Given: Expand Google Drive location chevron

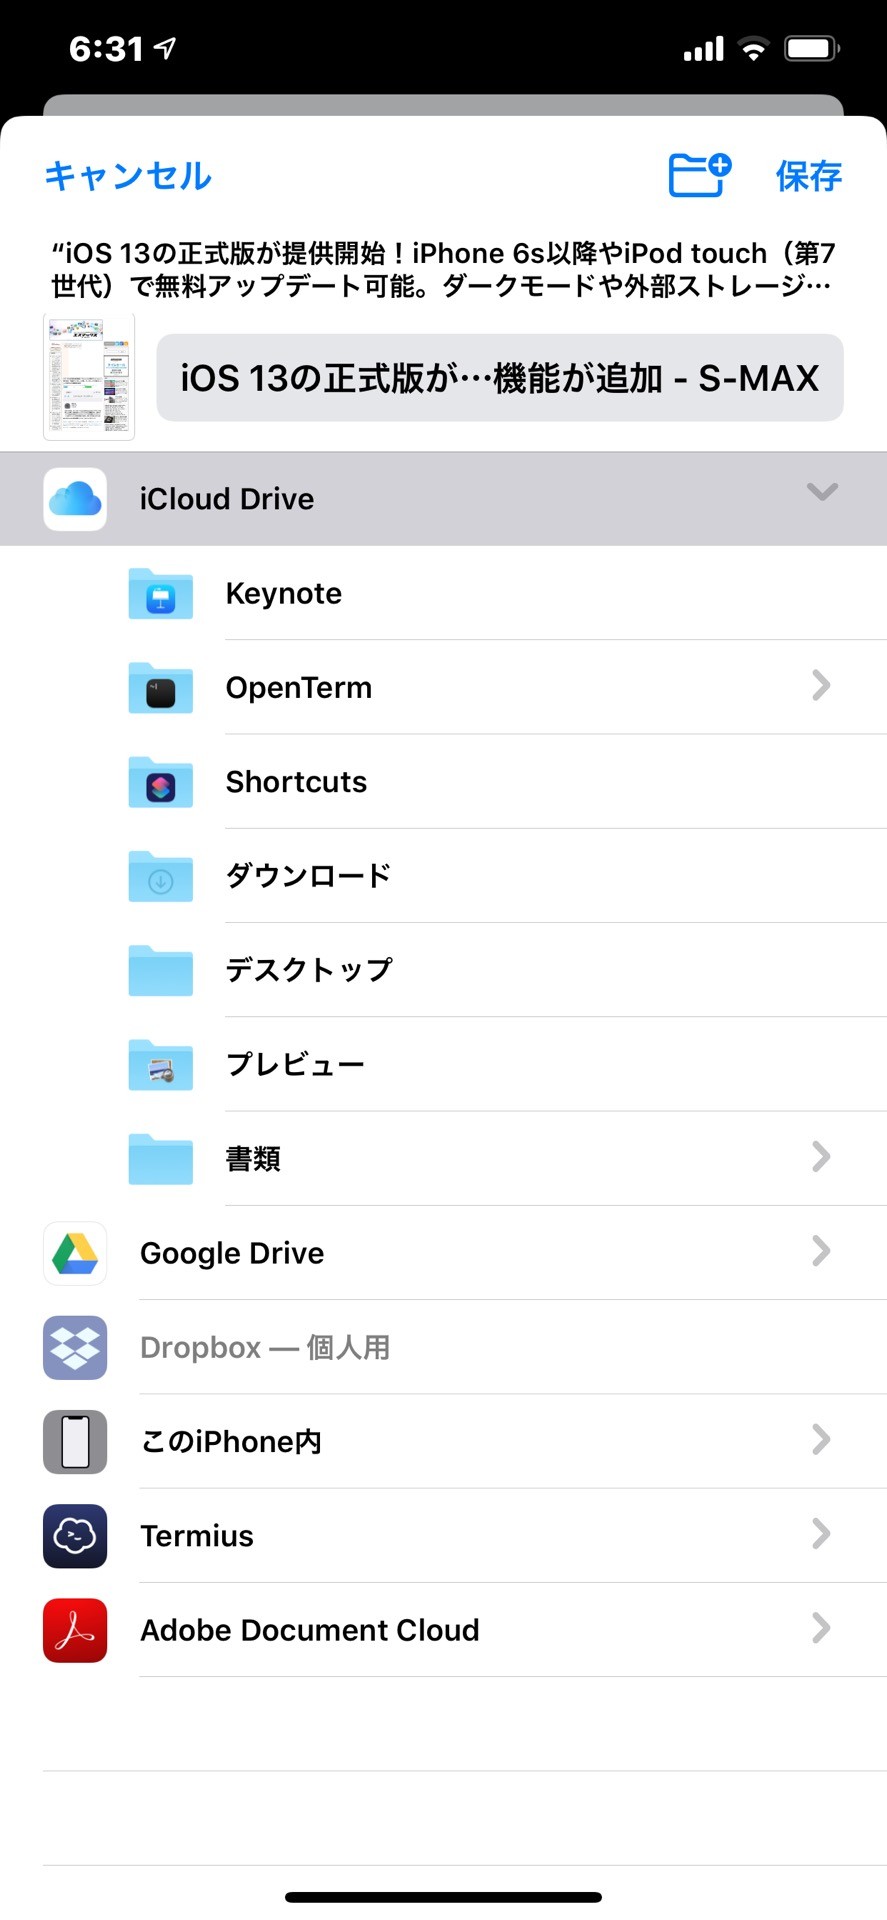Looking at the screenshot, I should (821, 1251).
